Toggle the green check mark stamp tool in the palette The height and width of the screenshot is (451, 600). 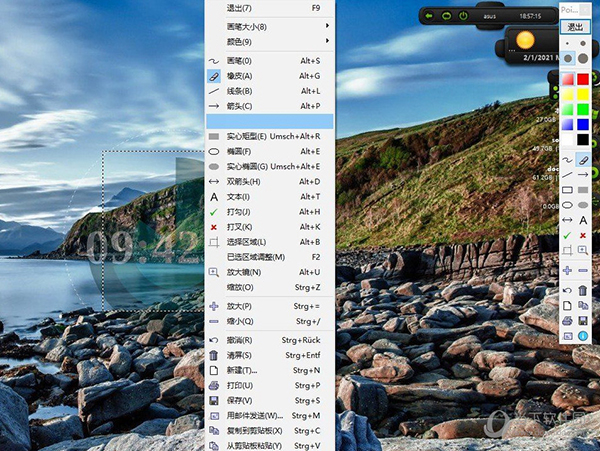[x=567, y=234]
